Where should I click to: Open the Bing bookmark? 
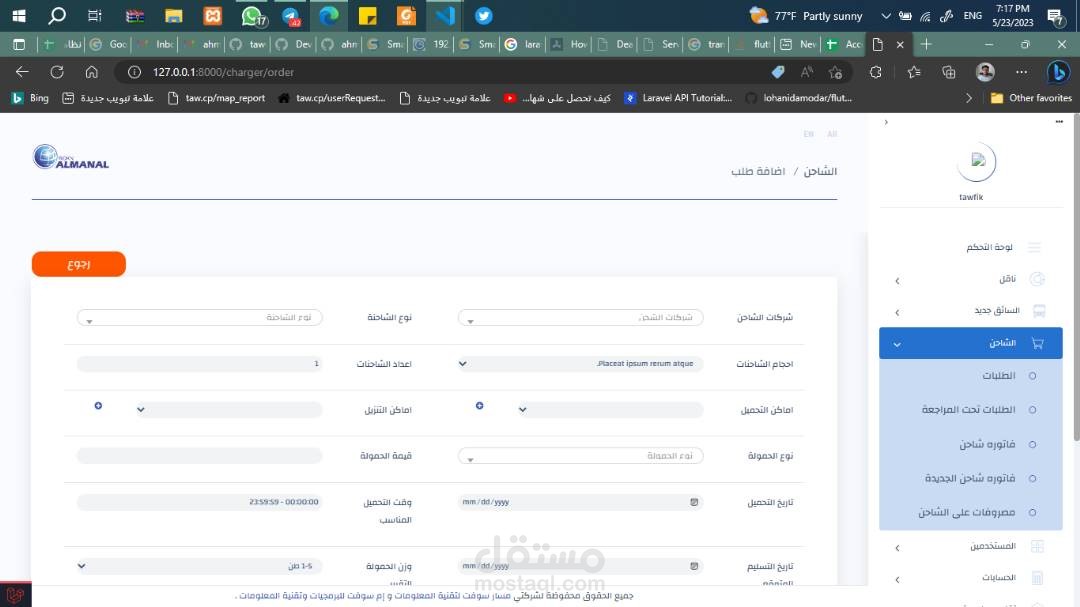point(30,98)
